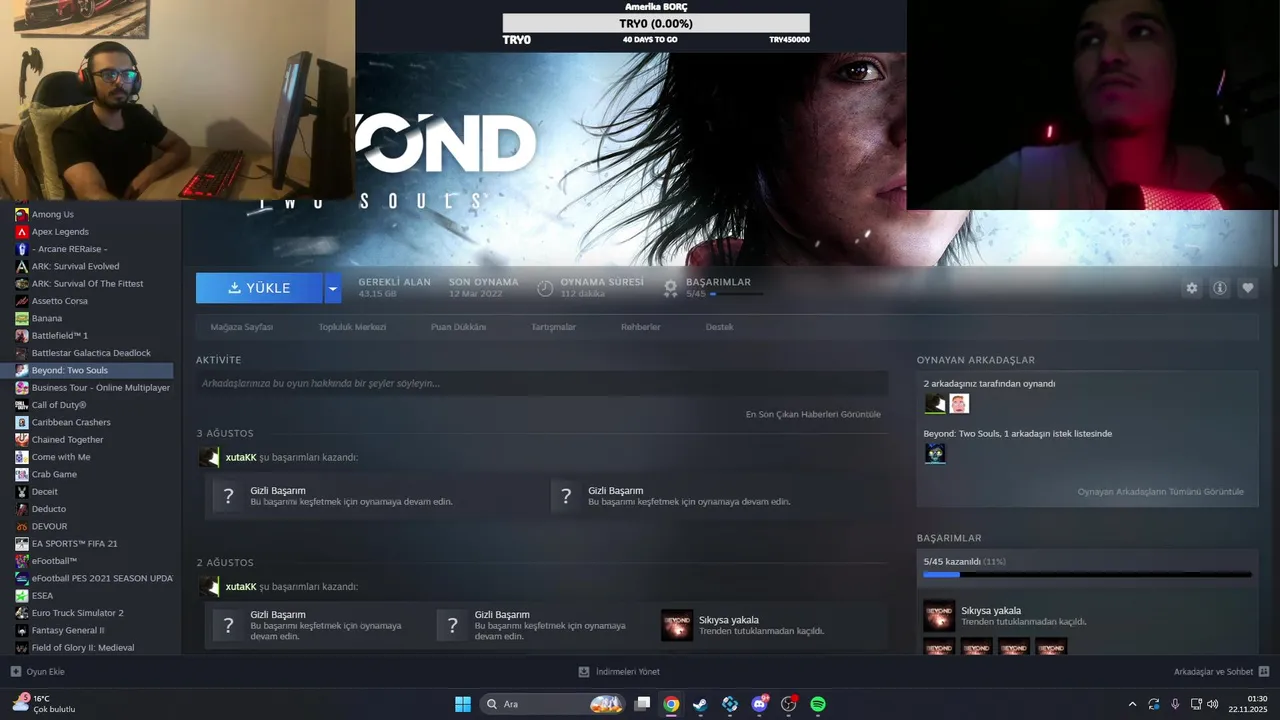
Task: Open Discord from taskbar
Action: (759, 704)
